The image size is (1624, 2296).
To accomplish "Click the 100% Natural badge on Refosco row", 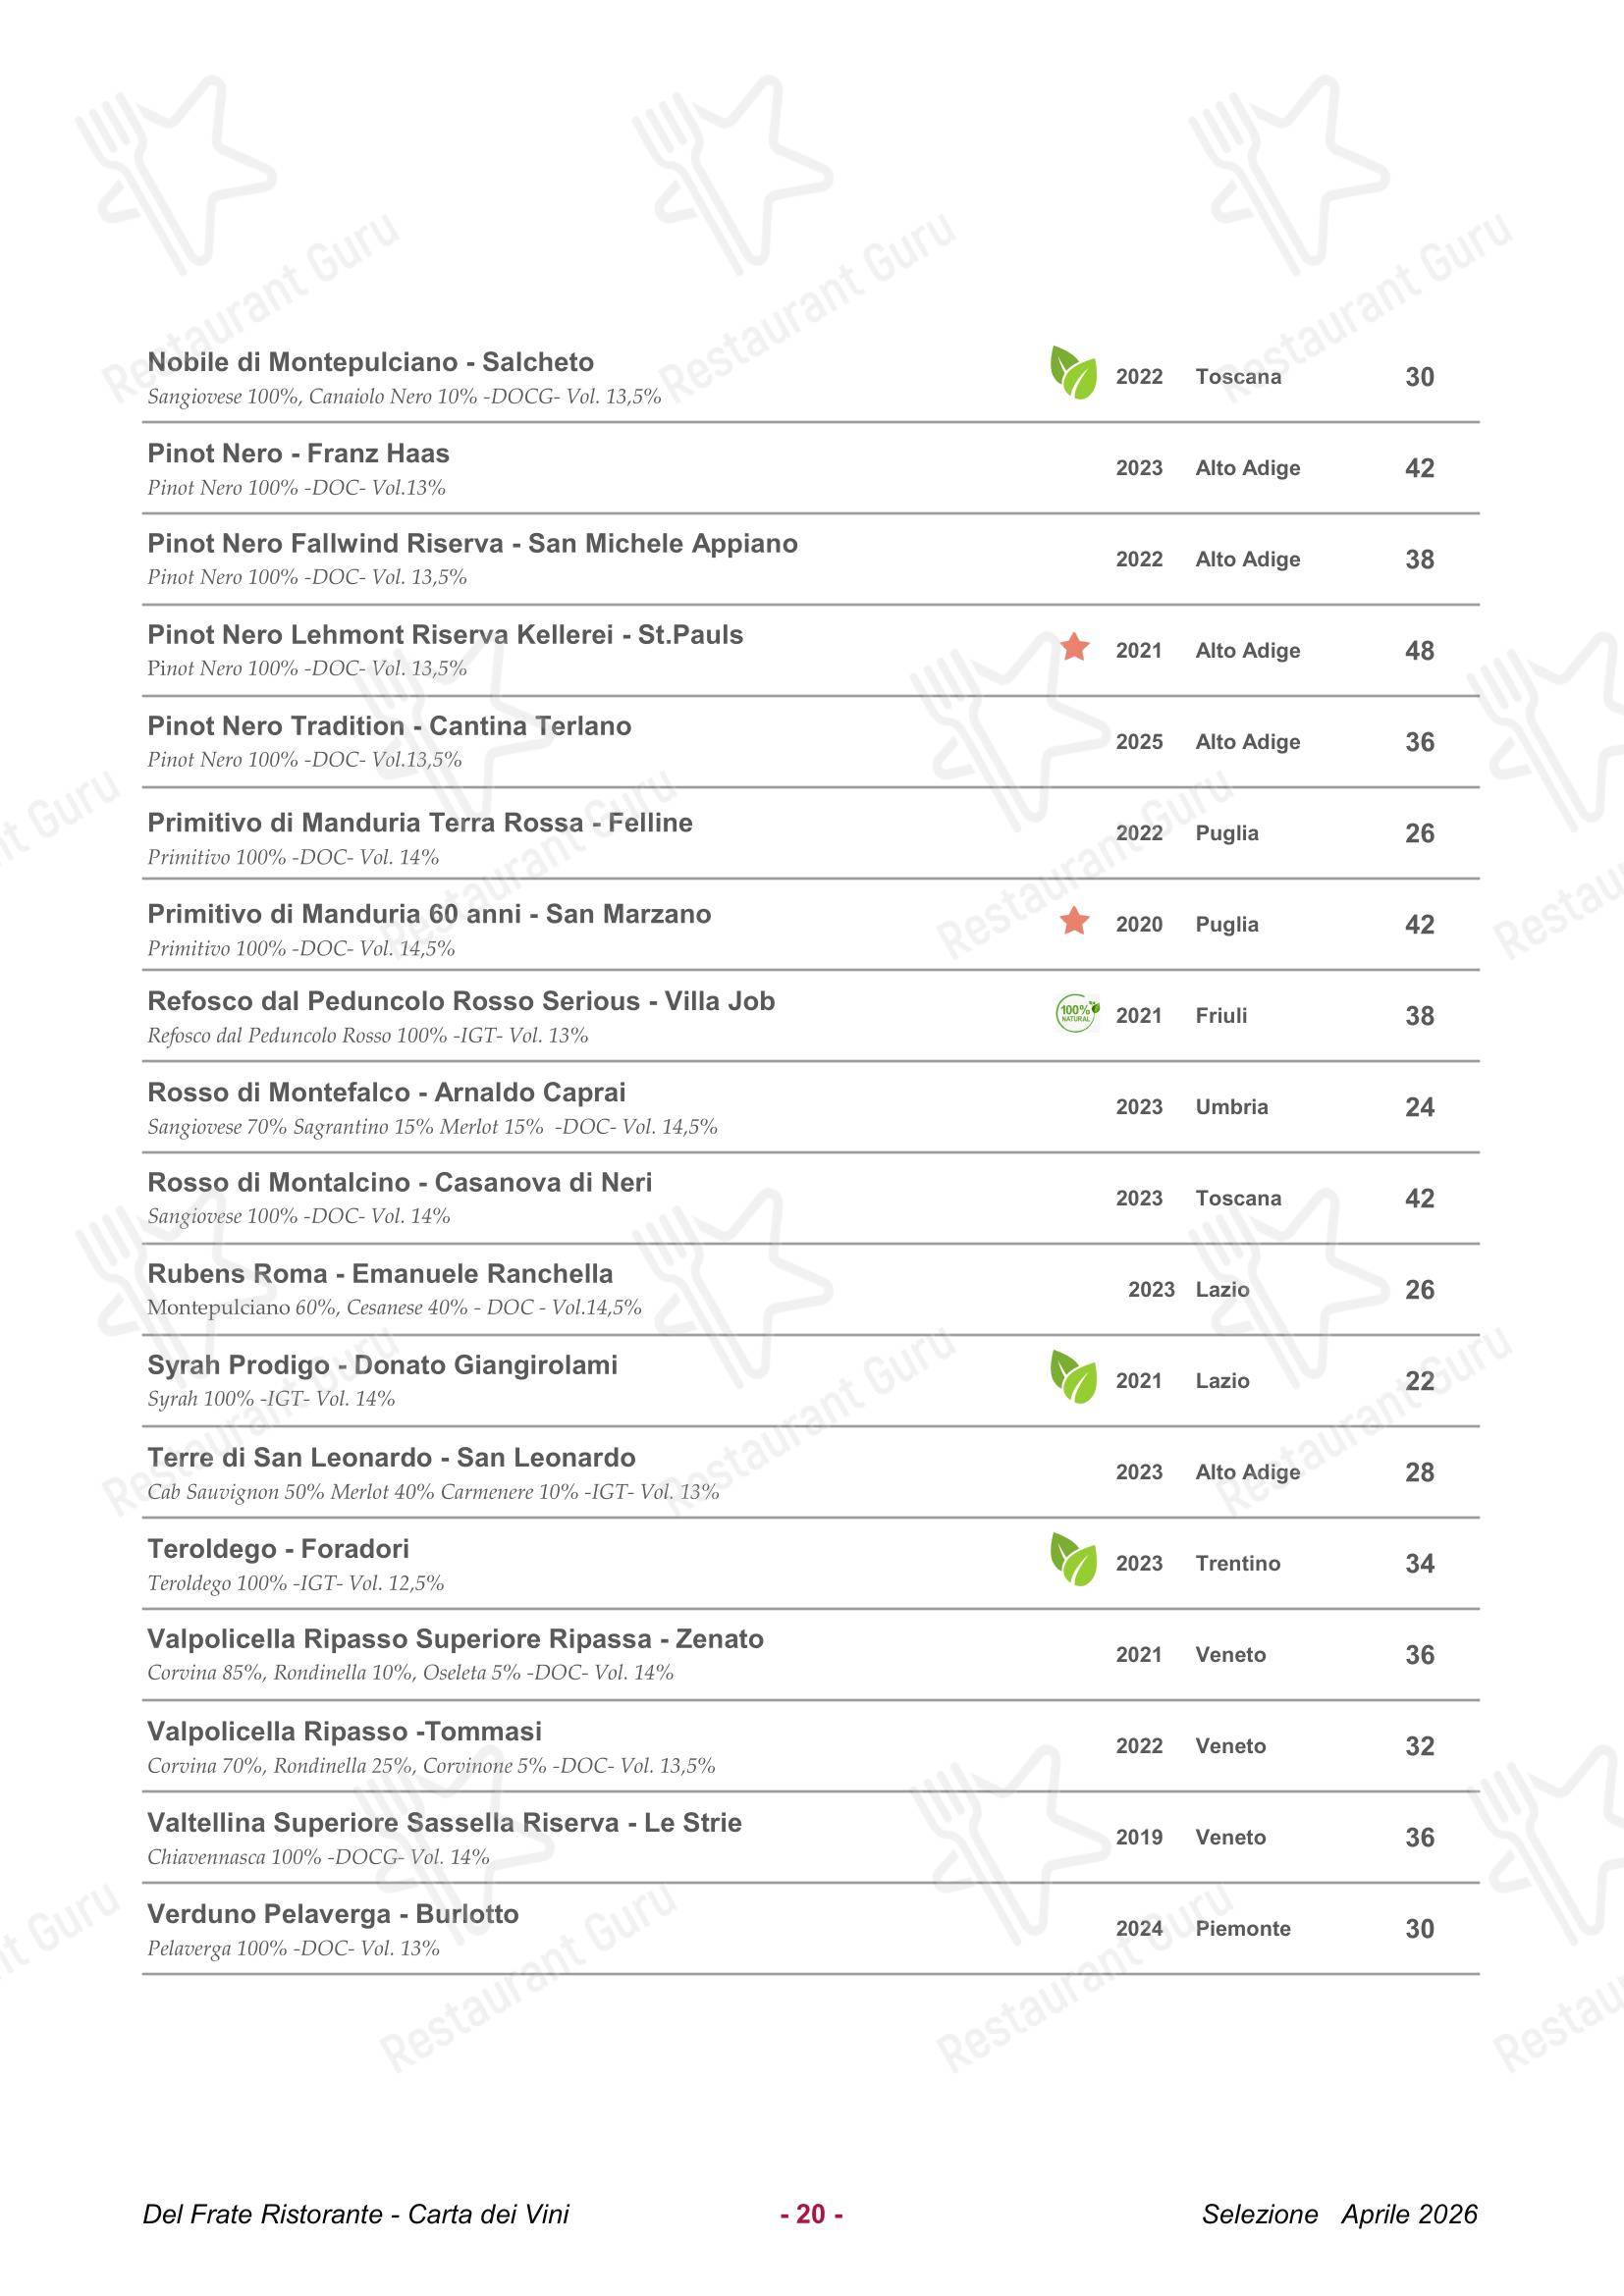I will [x=1078, y=1014].
